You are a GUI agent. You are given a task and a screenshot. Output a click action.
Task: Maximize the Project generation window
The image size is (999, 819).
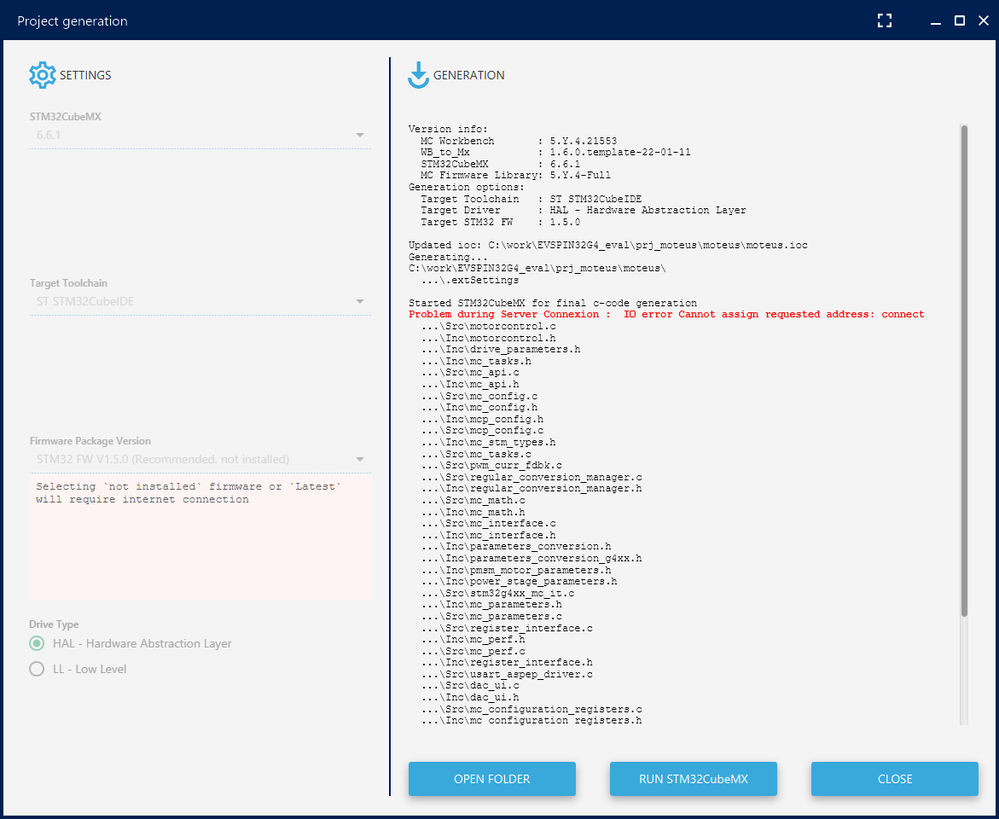pos(959,21)
